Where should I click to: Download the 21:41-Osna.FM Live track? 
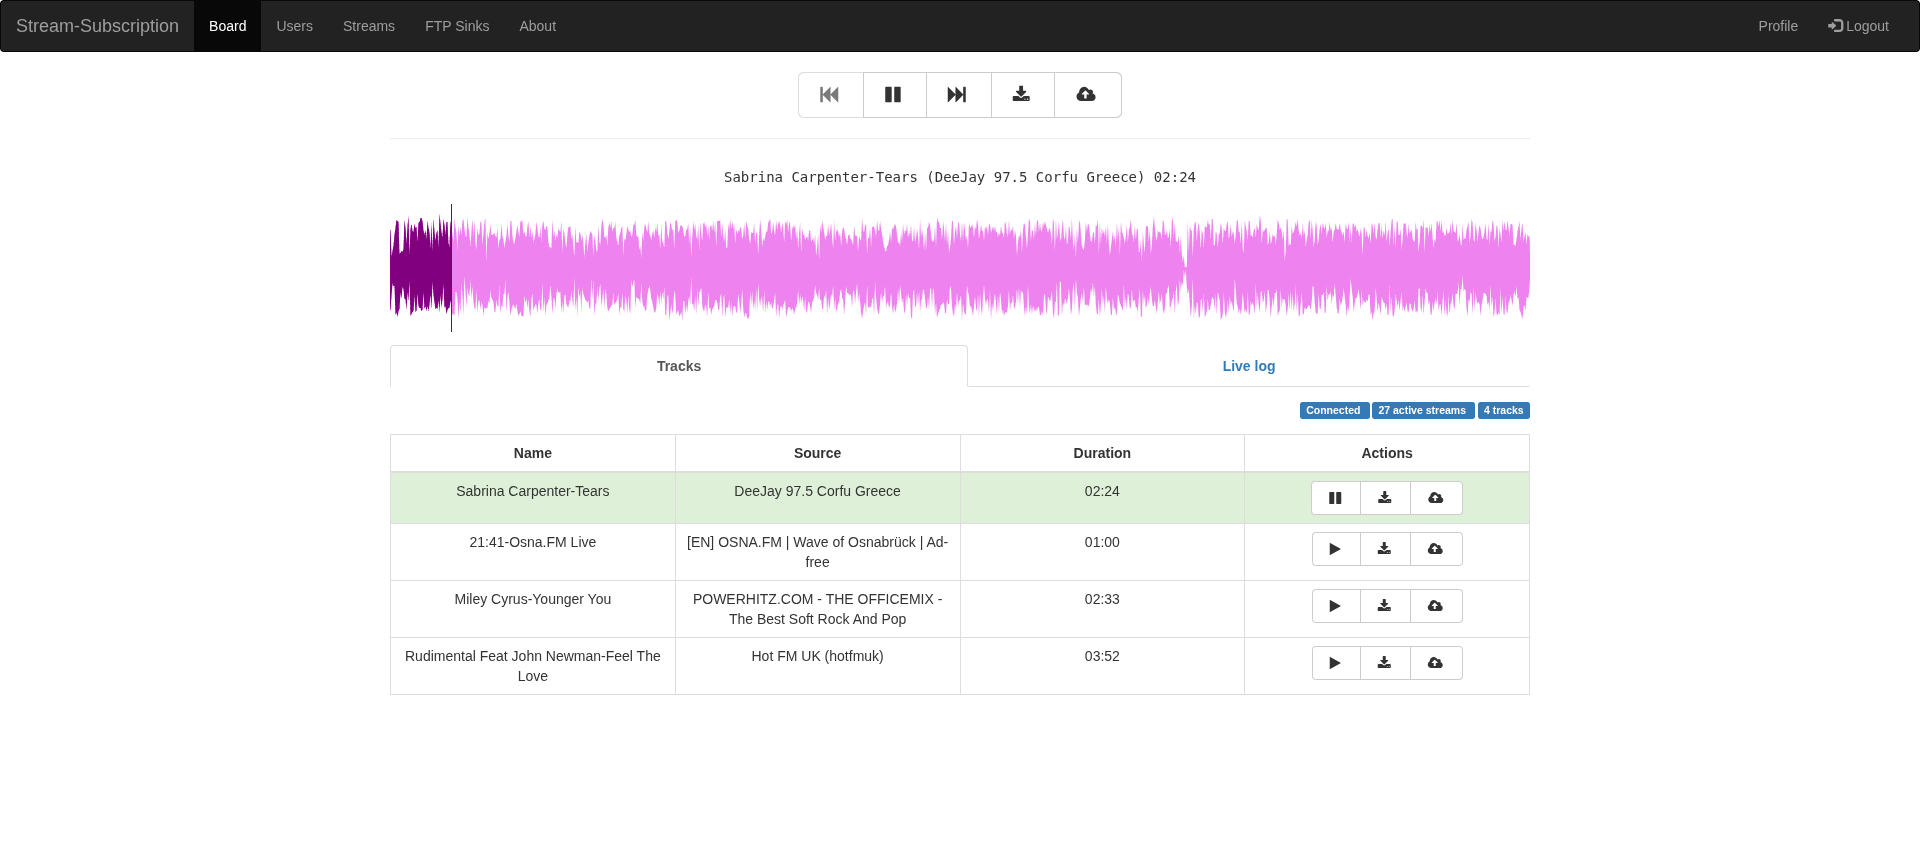pos(1386,549)
